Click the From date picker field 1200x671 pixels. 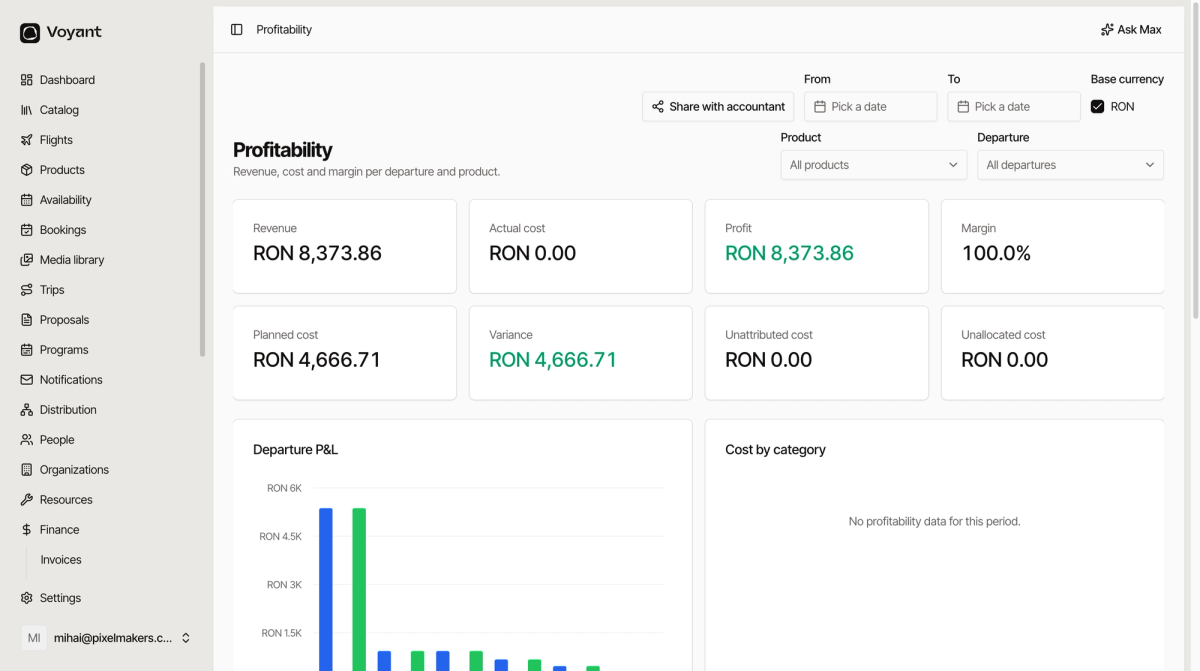click(870, 107)
